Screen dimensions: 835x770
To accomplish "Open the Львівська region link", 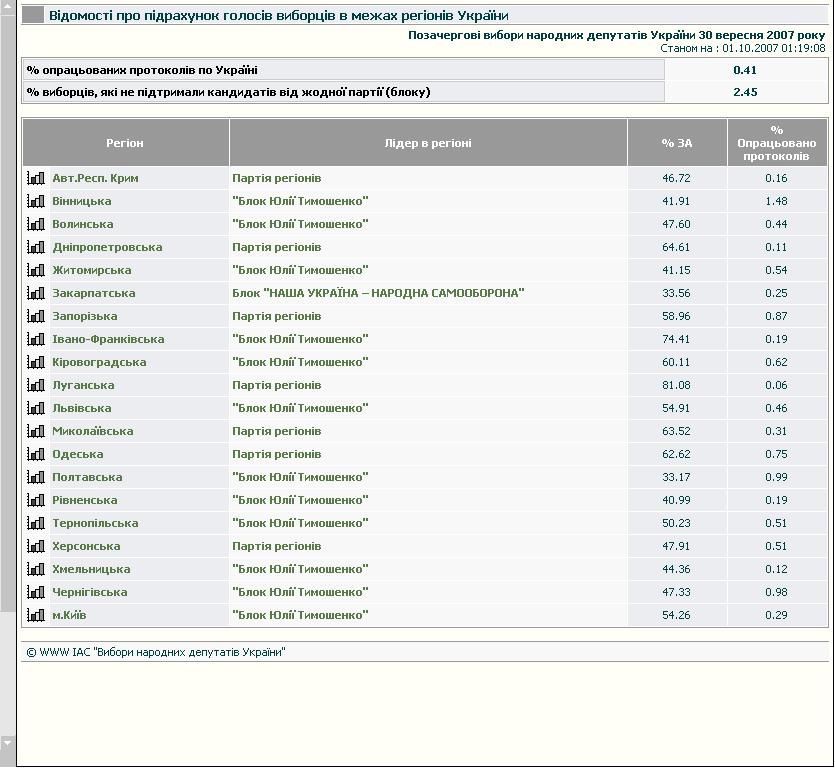I will pos(81,408).
